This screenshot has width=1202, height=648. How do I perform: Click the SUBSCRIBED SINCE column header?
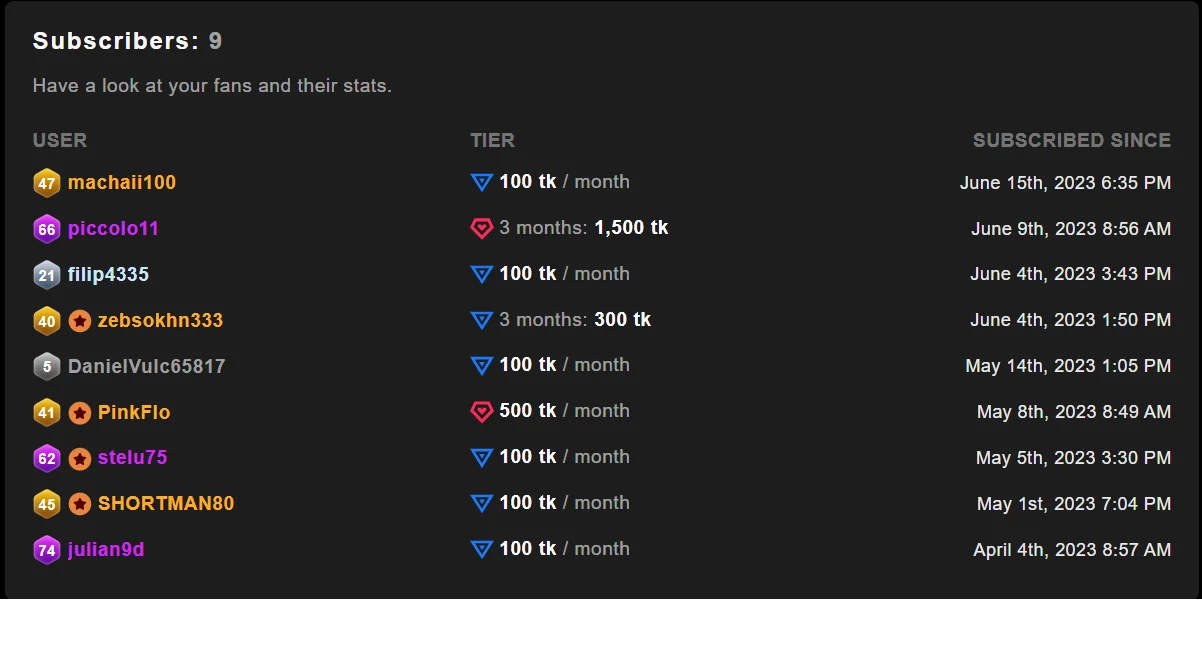(1071, 140)
